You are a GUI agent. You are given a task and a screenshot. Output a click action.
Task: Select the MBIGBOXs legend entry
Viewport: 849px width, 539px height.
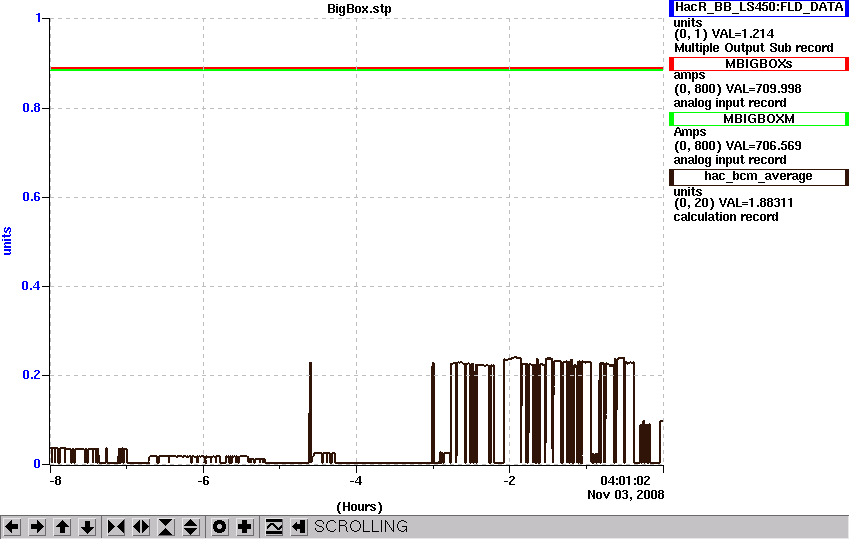(759, 64)
